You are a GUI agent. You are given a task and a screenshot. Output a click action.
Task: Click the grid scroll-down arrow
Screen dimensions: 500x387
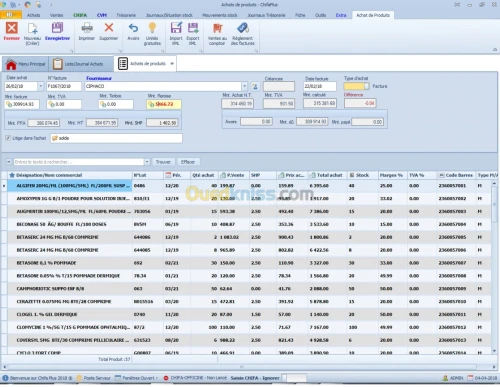(x=494, y=351)
